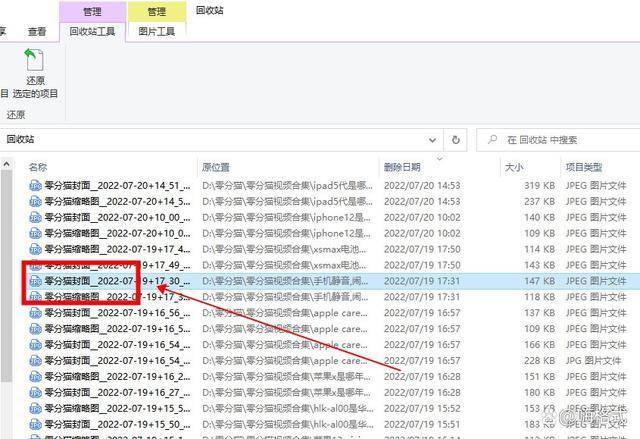
Task: Sort by the 大小 column header
Action: pyautogui.click(x=514, y=167)
